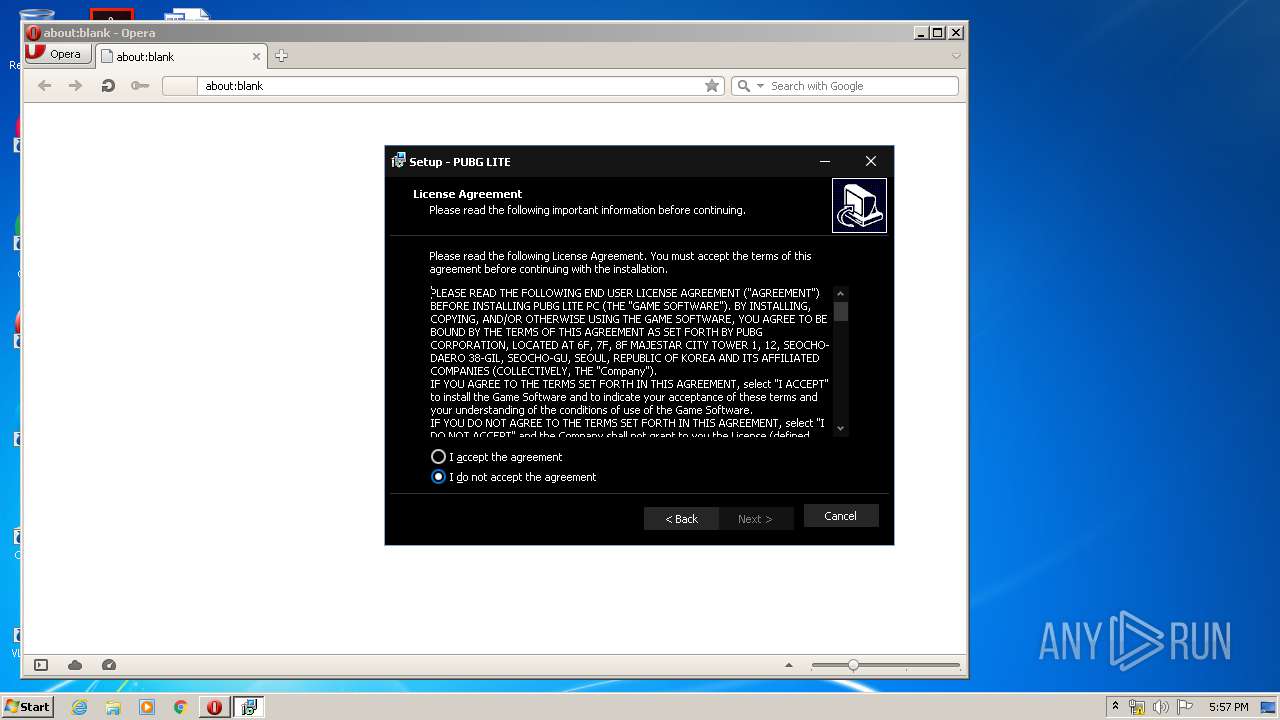Click the volume icon in tray
Screen dimensions: 1280x720
[1161, 707]
